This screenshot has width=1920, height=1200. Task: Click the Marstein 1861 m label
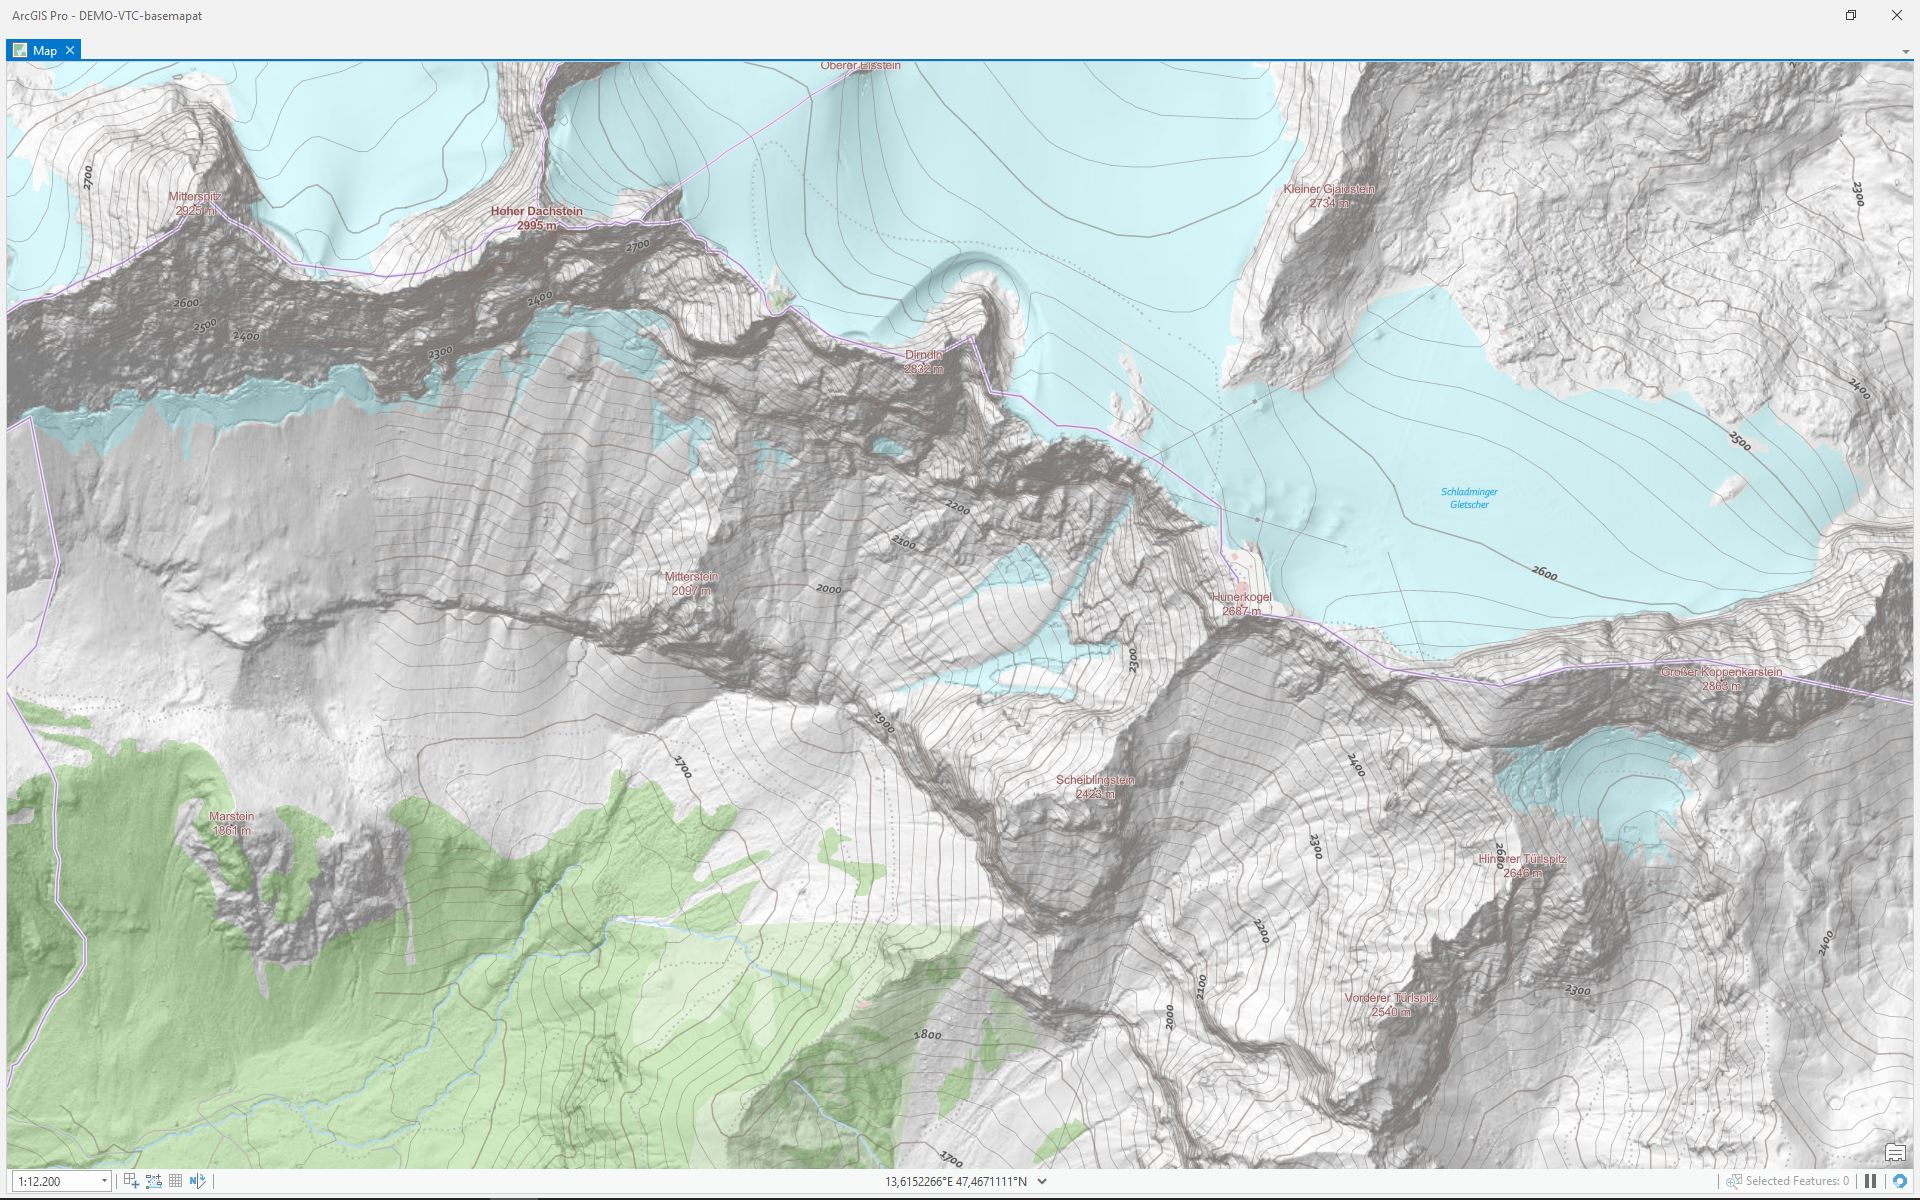pos(231,823)
